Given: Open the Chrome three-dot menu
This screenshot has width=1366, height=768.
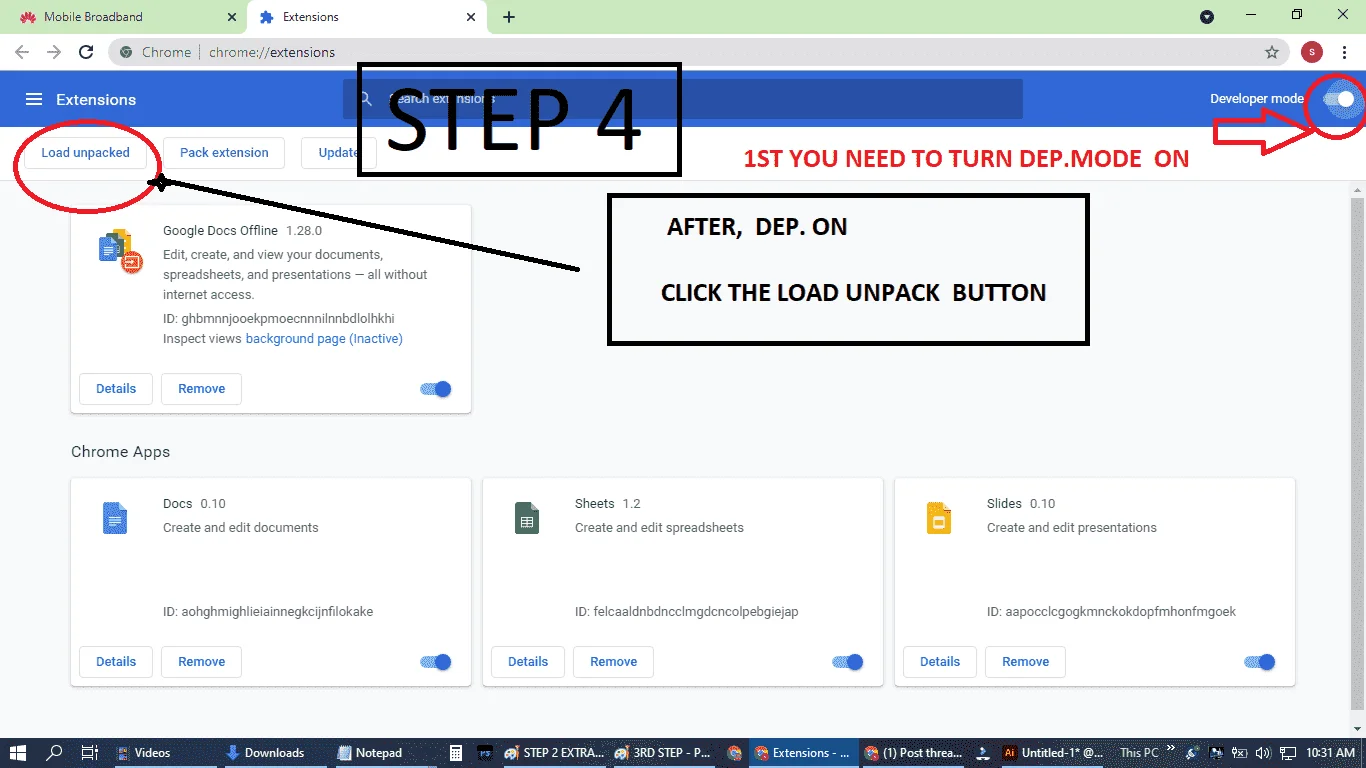Looking at the screenshot, I should pos(1345,52).
